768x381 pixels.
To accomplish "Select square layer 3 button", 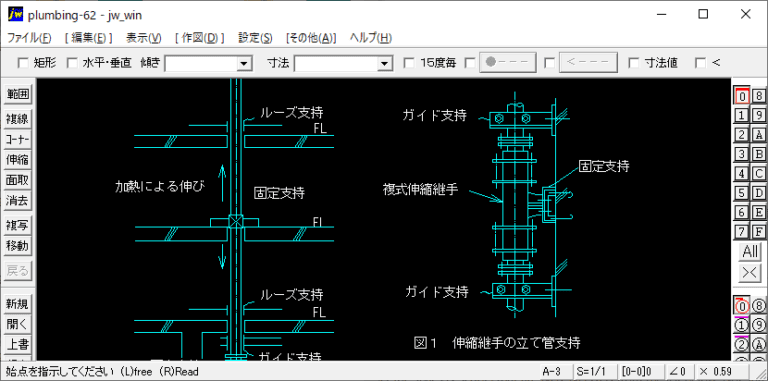I will tap(742, 154).
